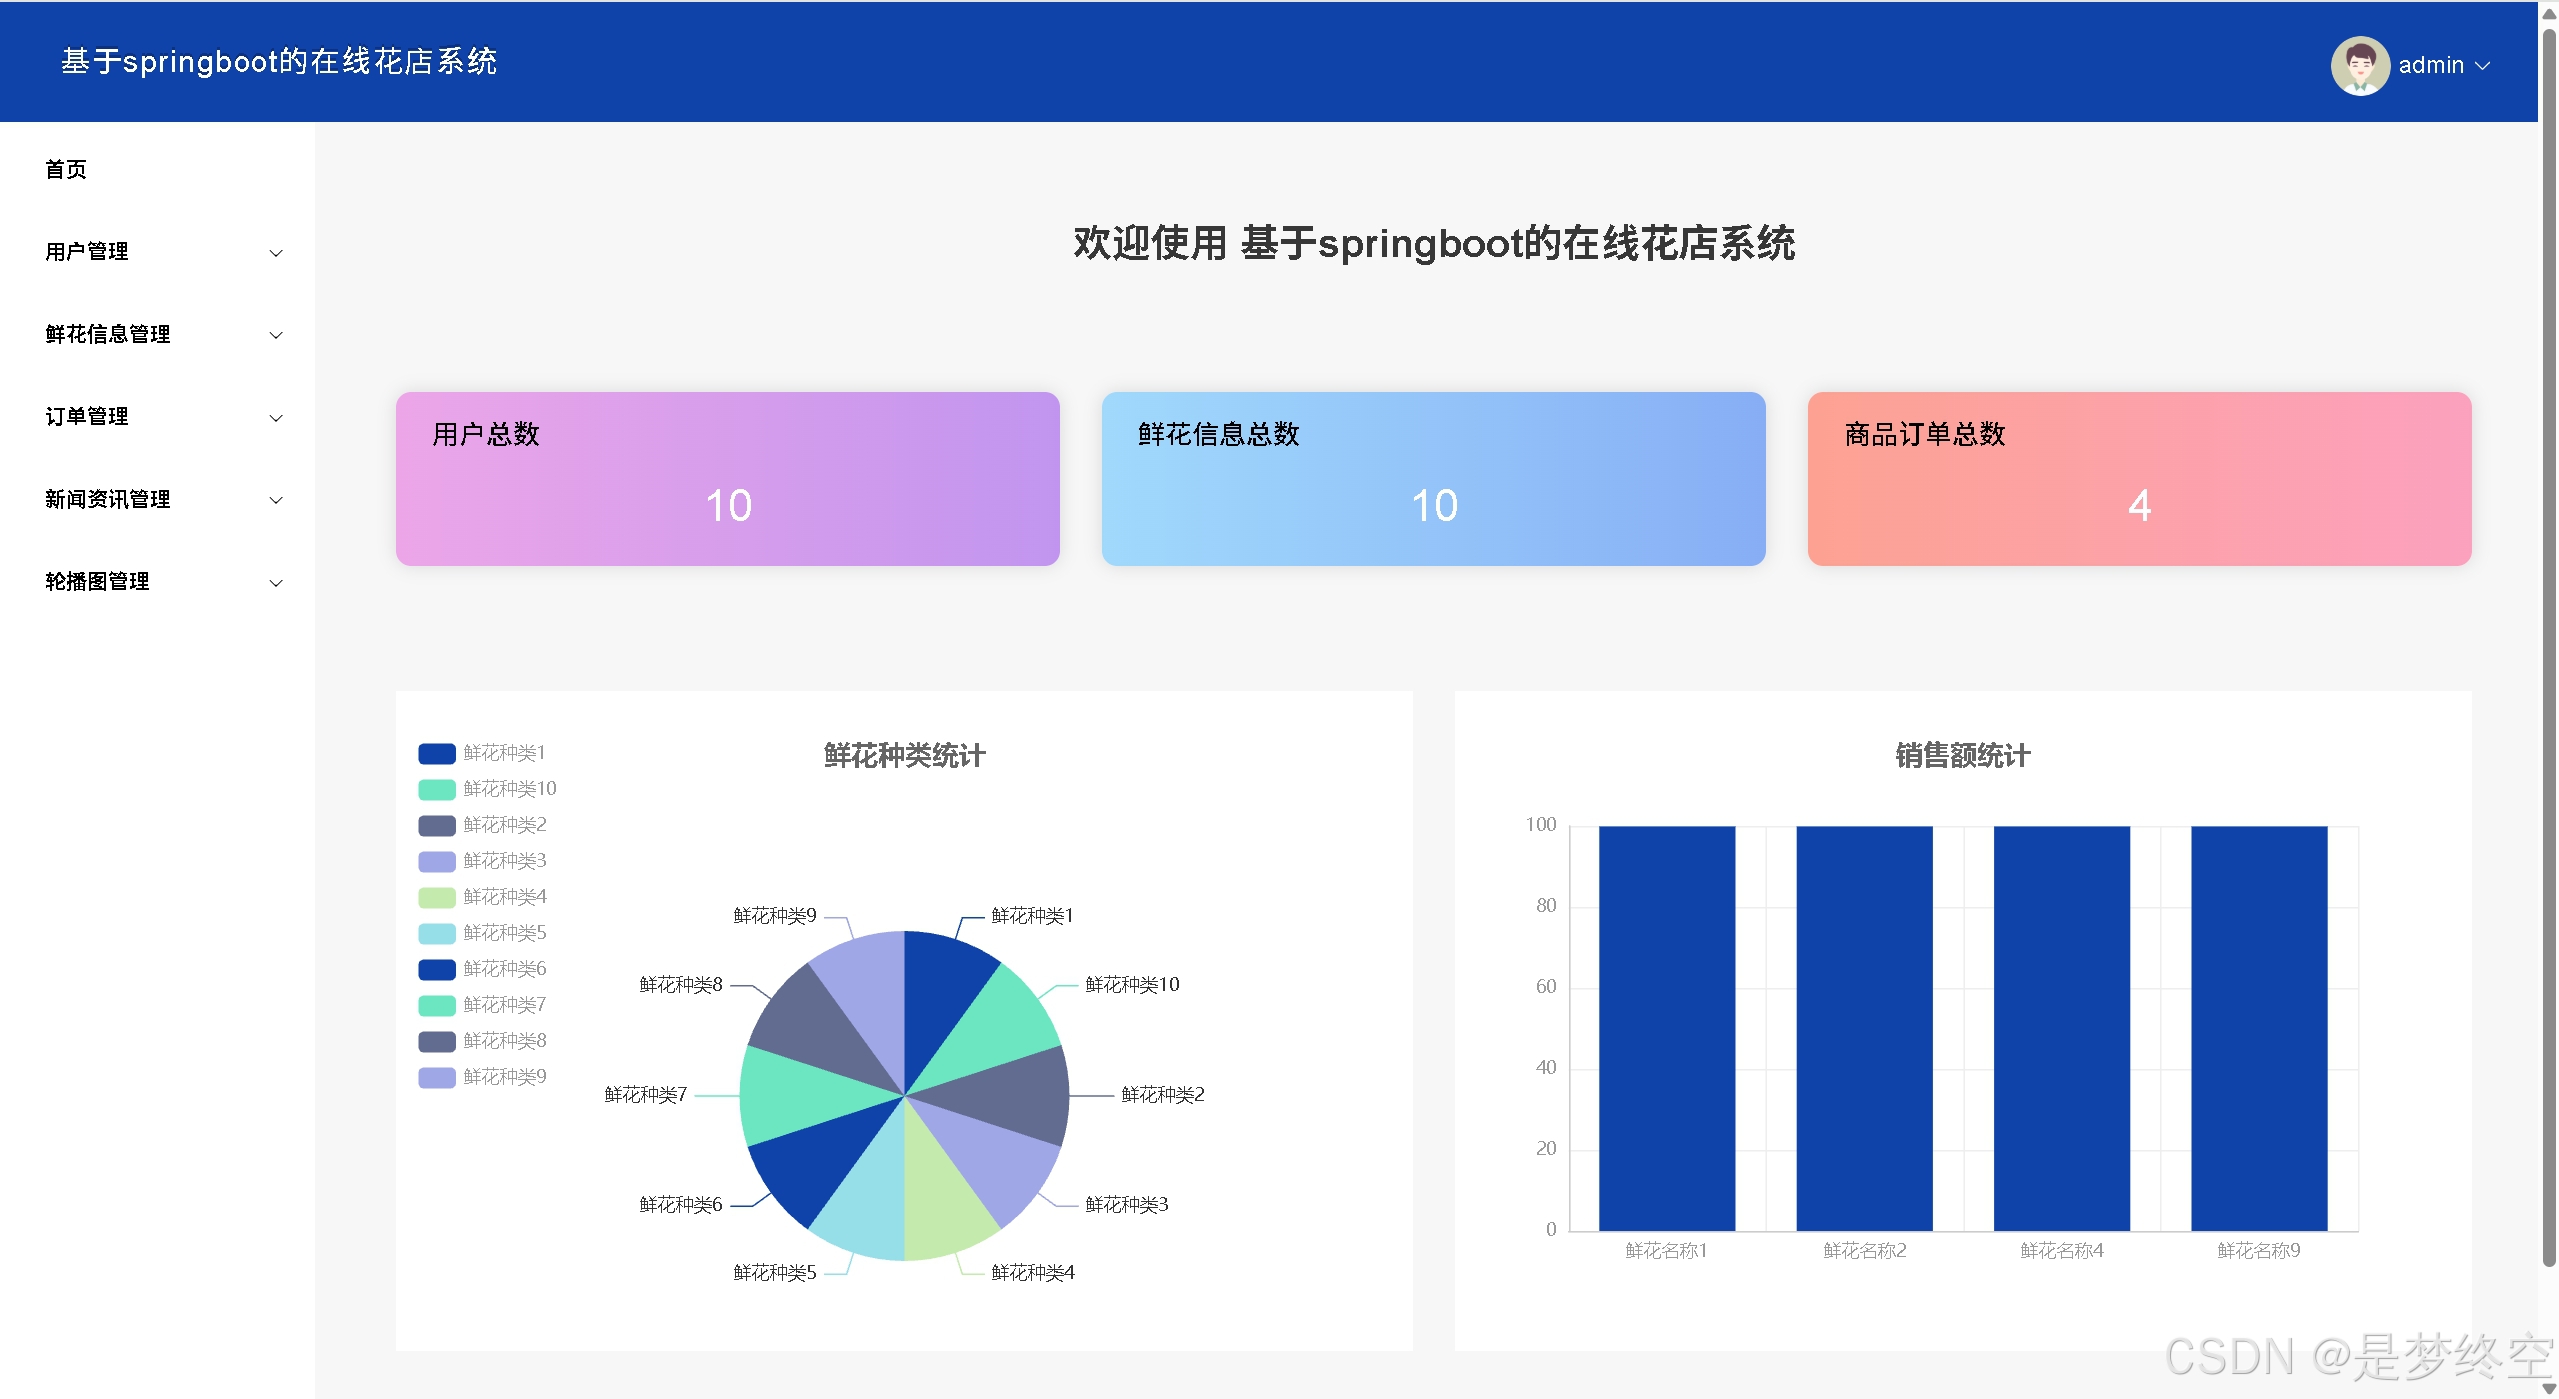2559x1399 pixels.
Task: Expand the 轮播图管理 menu section
Action: point(96,582)
